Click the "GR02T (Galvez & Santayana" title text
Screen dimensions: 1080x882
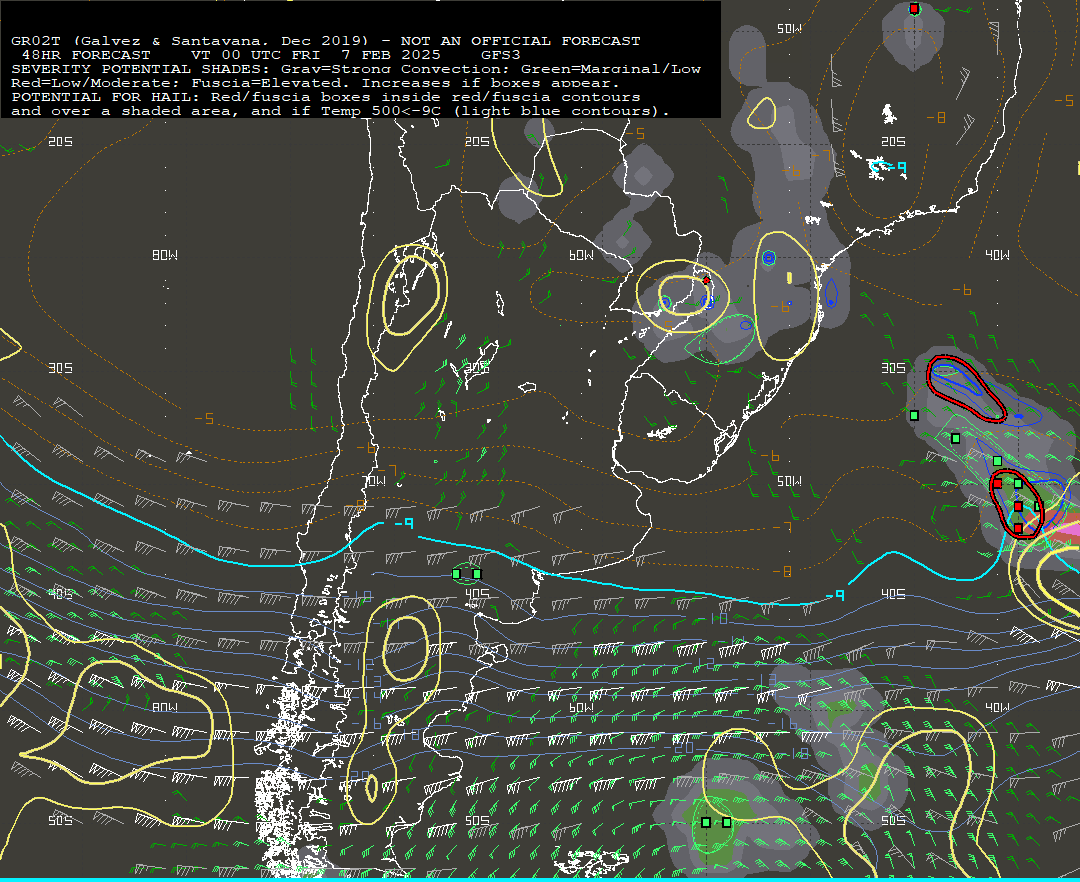(x=135, y=41)
